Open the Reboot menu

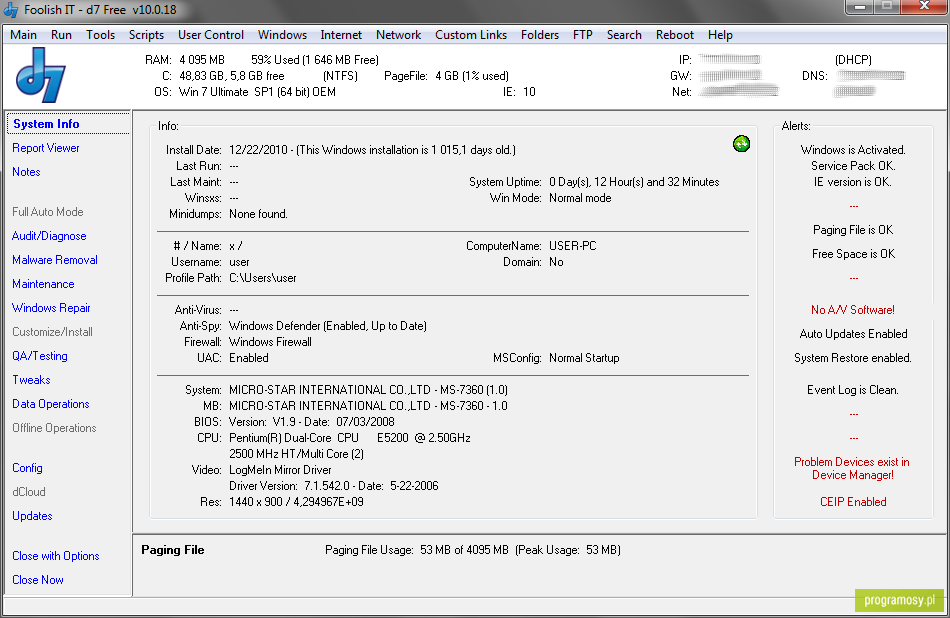[x=674, y=35]
